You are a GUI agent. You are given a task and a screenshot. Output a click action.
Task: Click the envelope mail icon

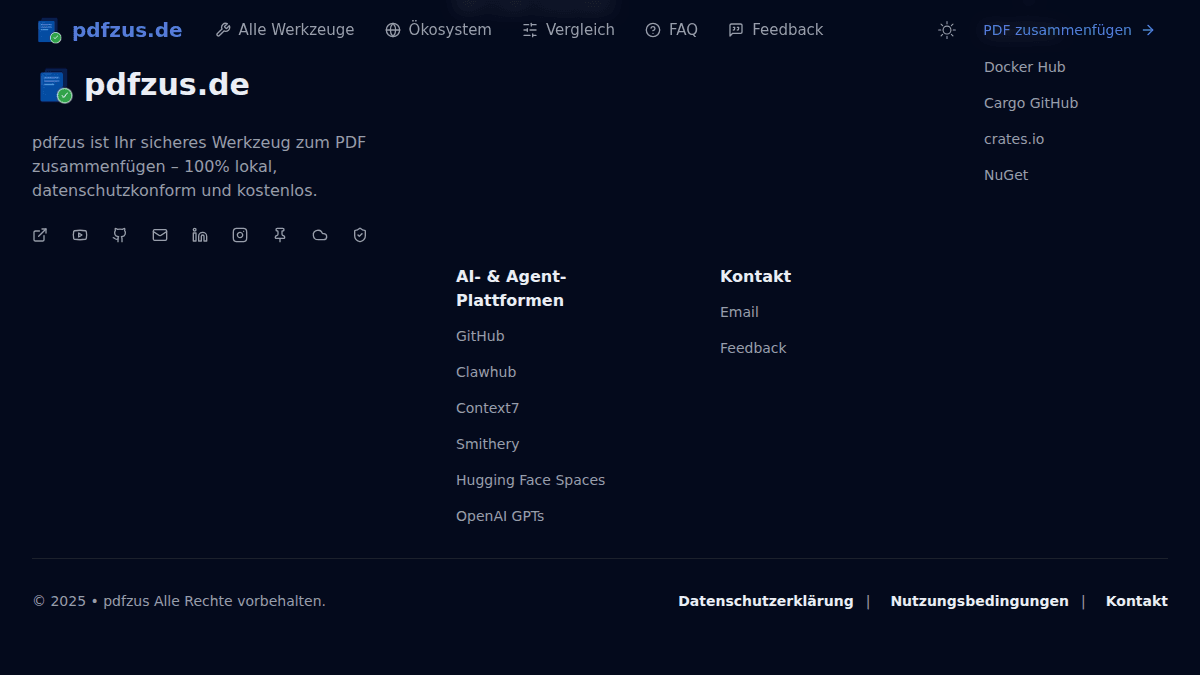160,235
